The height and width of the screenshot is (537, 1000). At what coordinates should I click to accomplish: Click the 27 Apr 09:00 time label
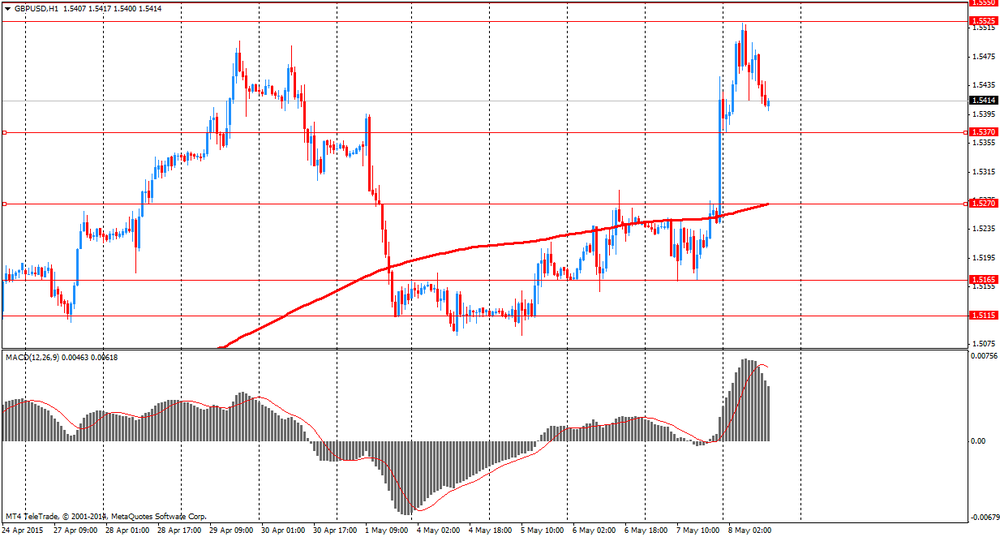tap(75, 530)
